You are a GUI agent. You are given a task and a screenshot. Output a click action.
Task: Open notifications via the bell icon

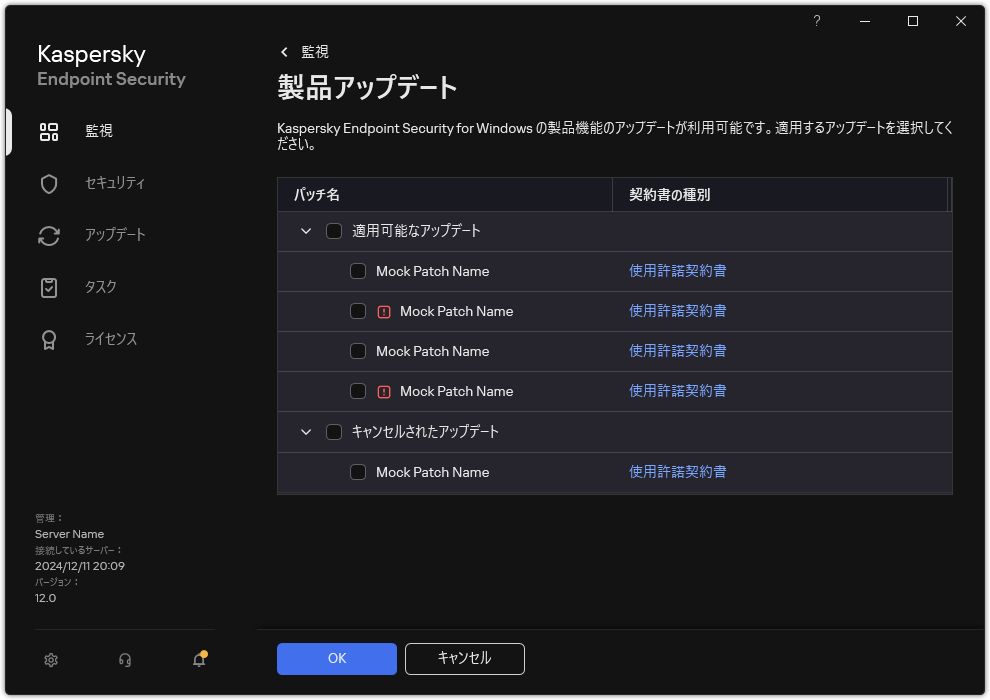coord(198,660)
